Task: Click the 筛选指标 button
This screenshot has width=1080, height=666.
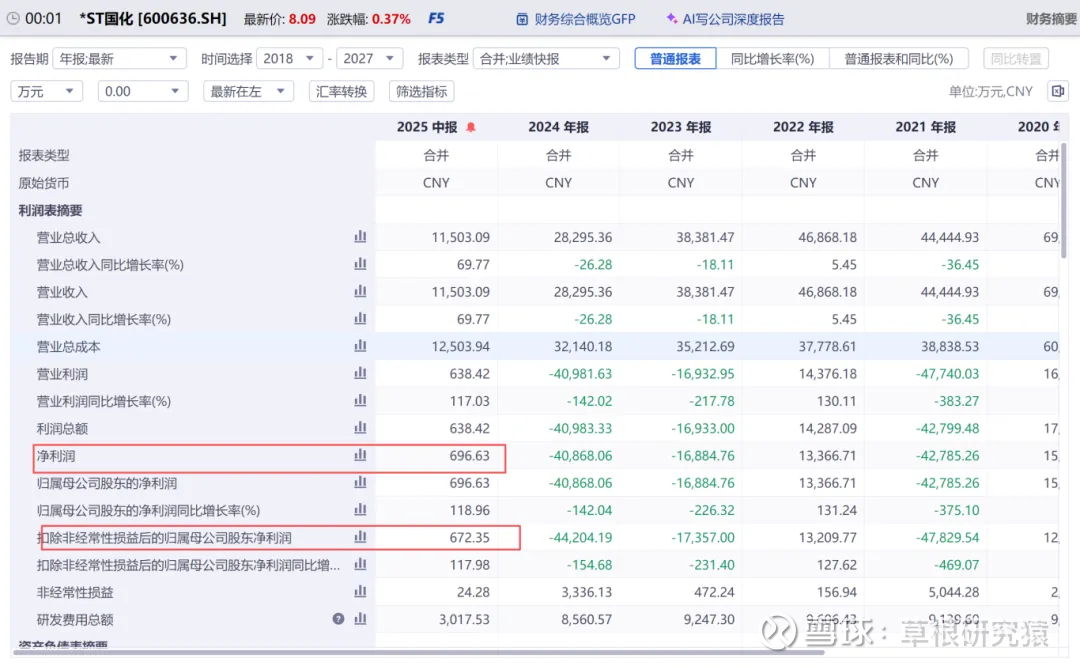Action: pos(421,91)
